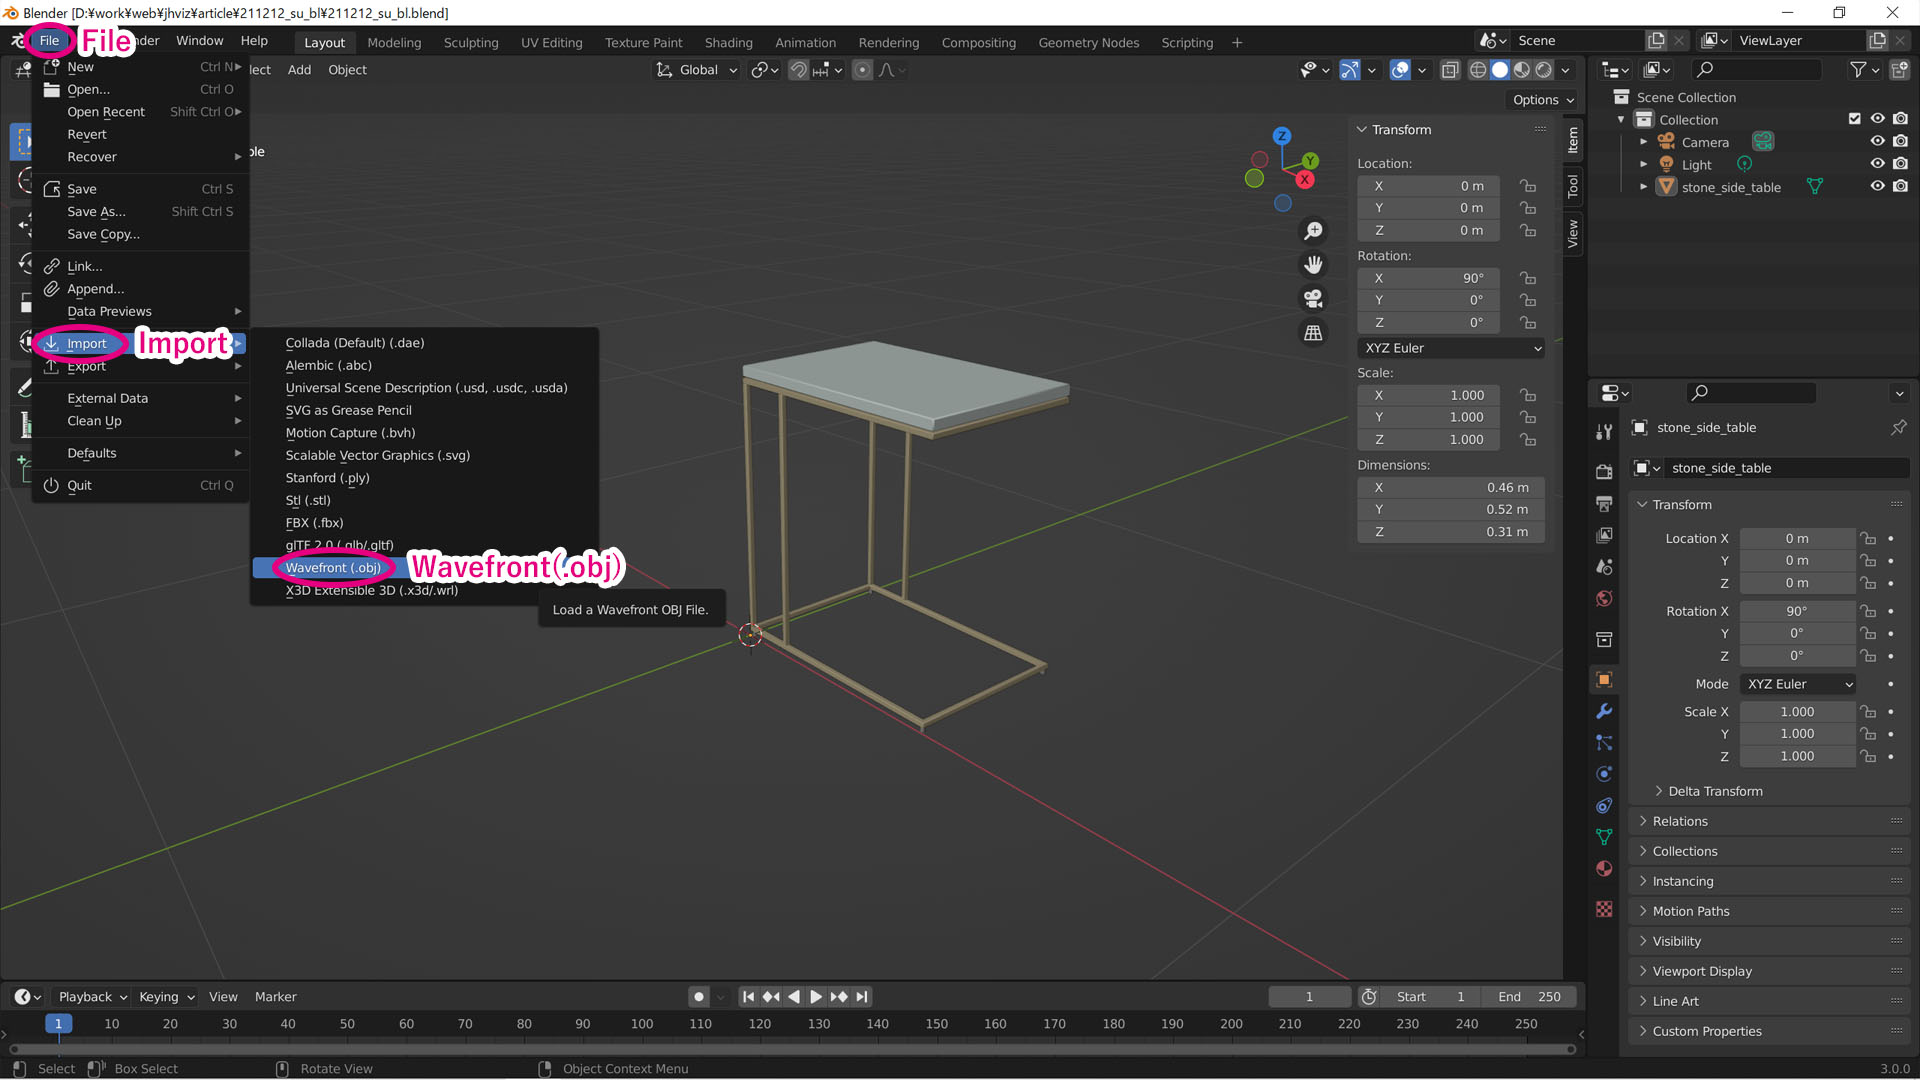The width and height of the screenshot is (1920, 1080).
Task: Open the Tool properties tab icon
Action: 1604,431
